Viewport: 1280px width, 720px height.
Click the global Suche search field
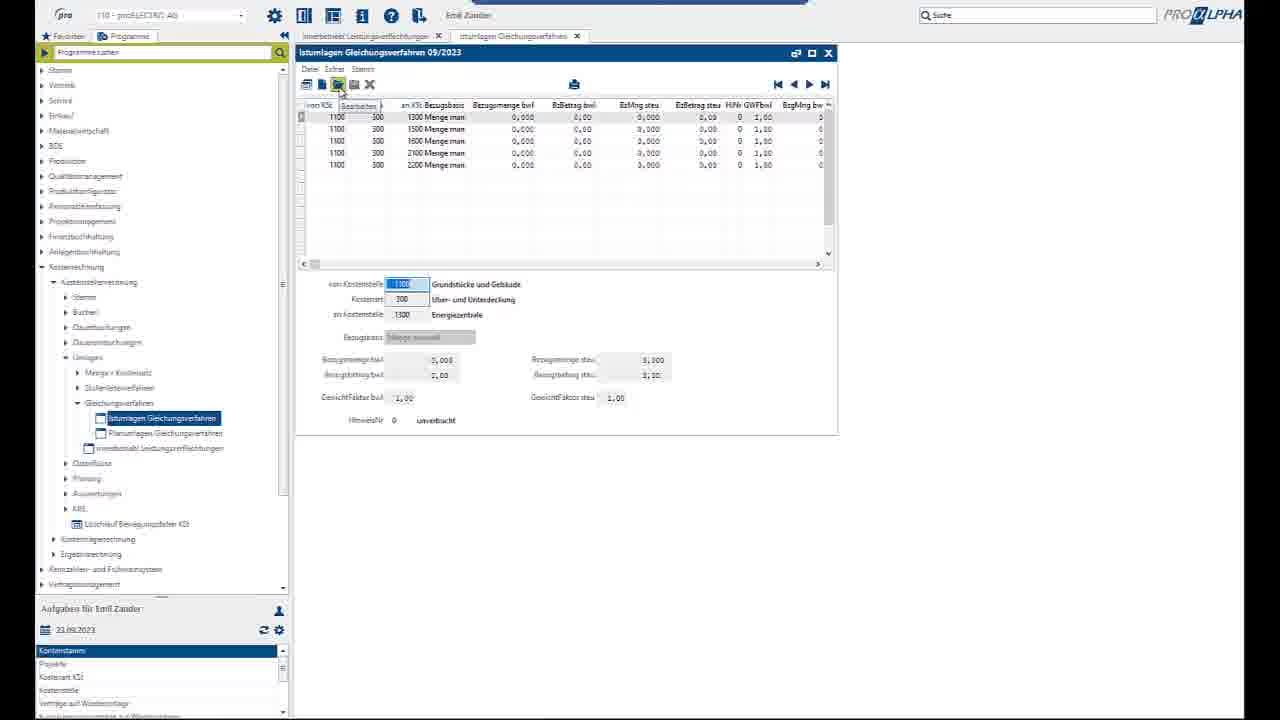pos(1037,15)
